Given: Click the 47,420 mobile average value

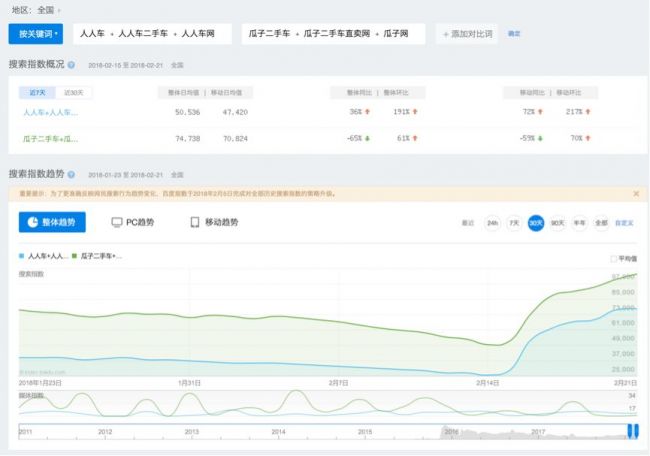Looking at the screenshot, I should (x=235, y=112).
